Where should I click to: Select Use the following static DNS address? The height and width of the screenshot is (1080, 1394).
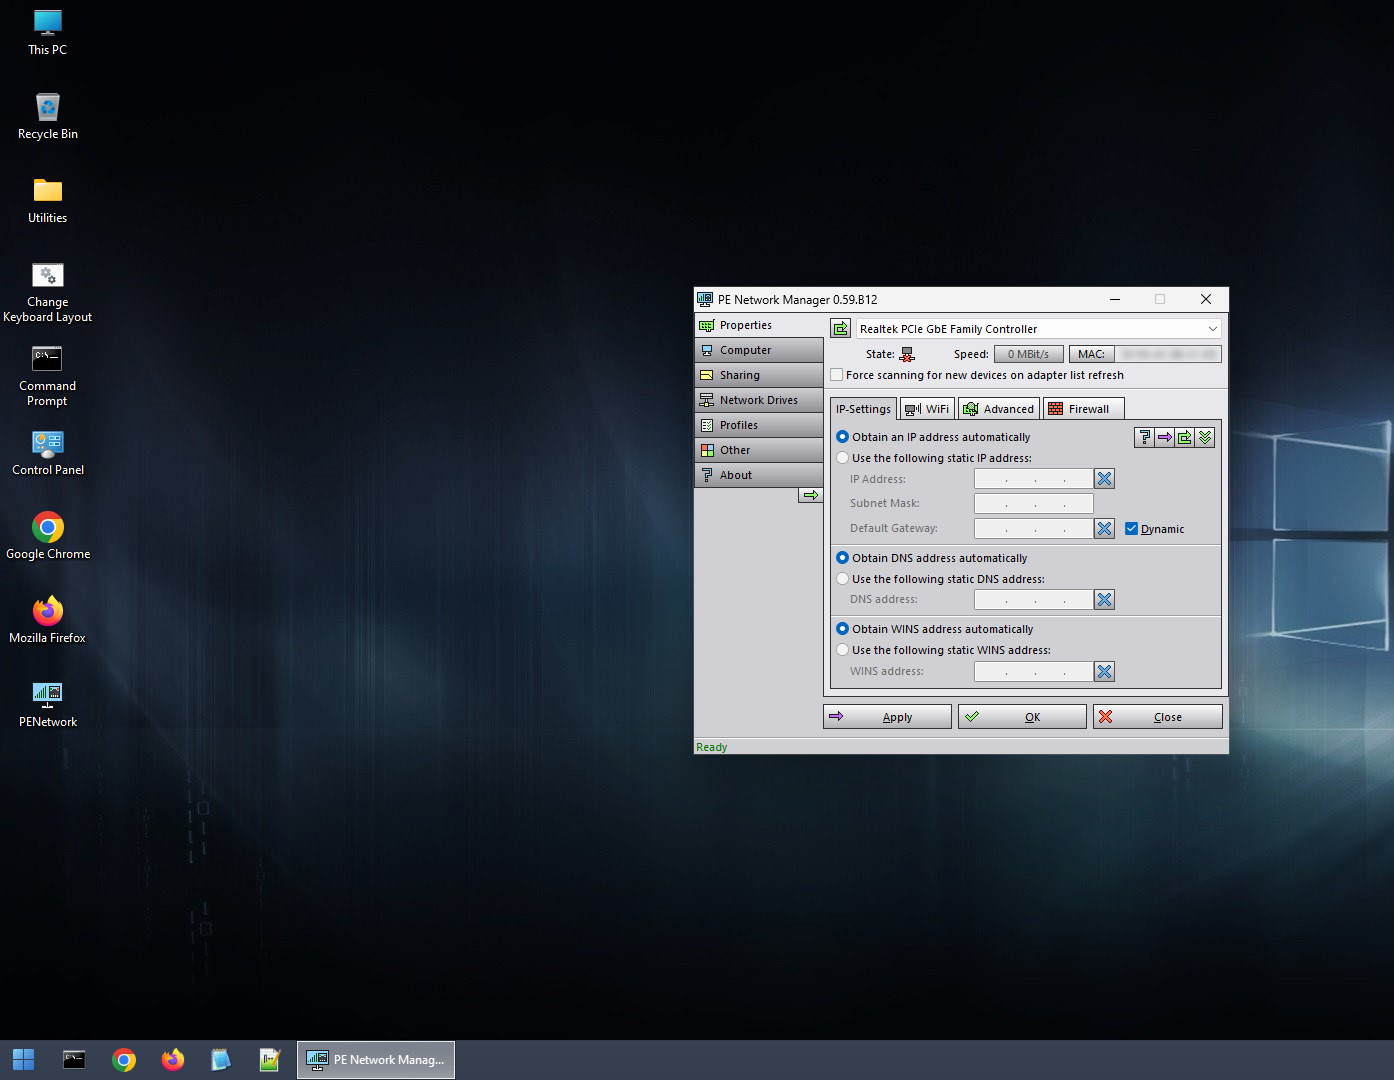[x=843, y=579]
